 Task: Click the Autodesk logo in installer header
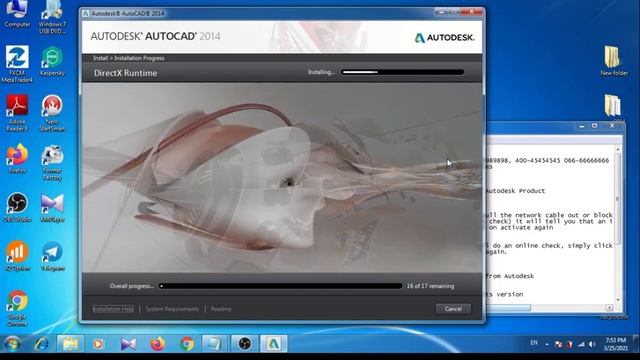click(x=444, y=38)
